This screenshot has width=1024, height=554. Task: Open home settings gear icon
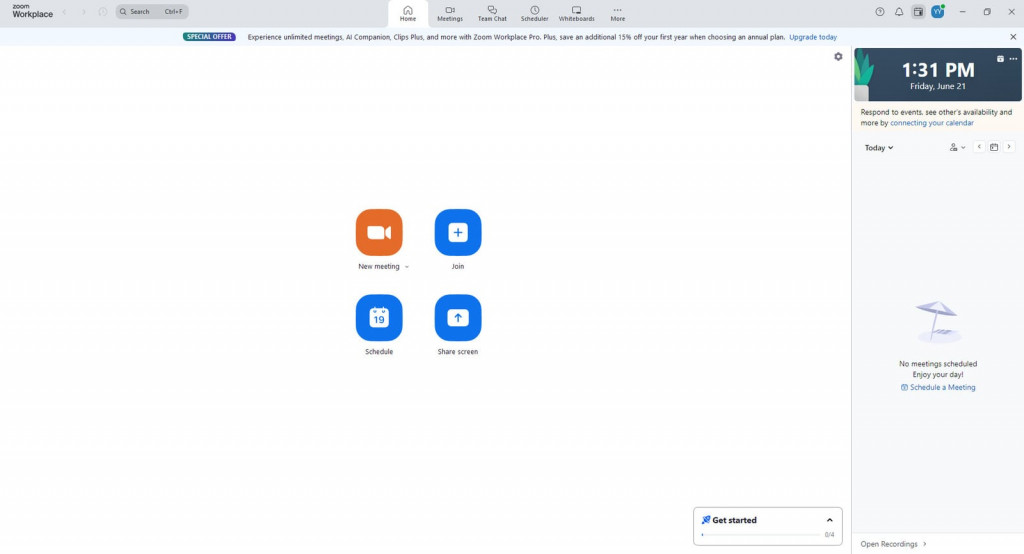pyautogui.click(x=838, y=57)
